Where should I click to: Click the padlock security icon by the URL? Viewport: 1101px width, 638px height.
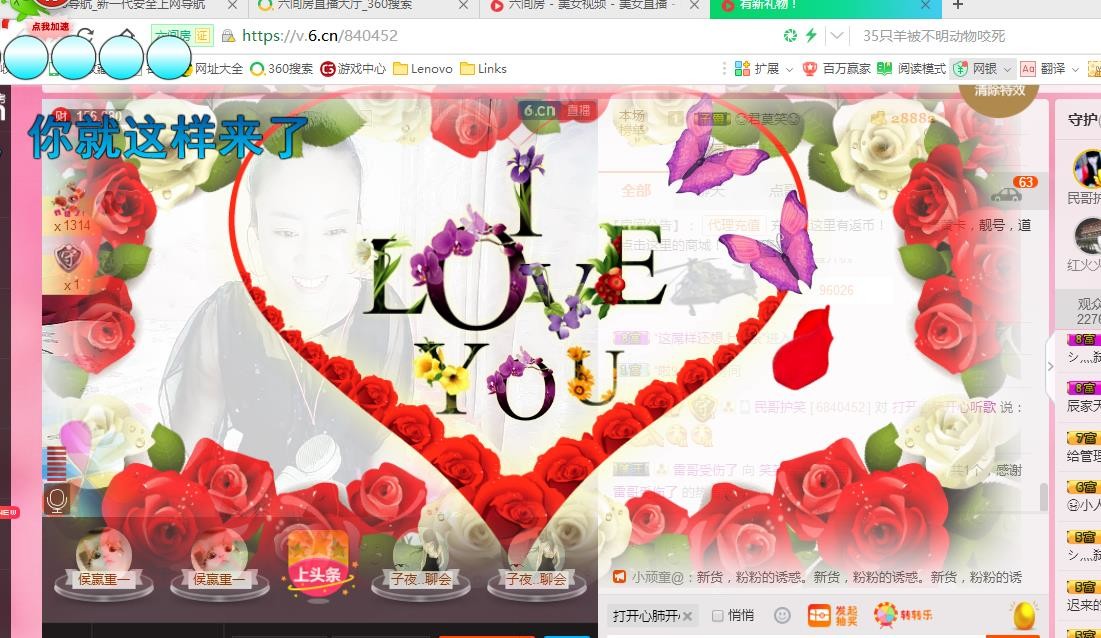(x=228, y=35)
